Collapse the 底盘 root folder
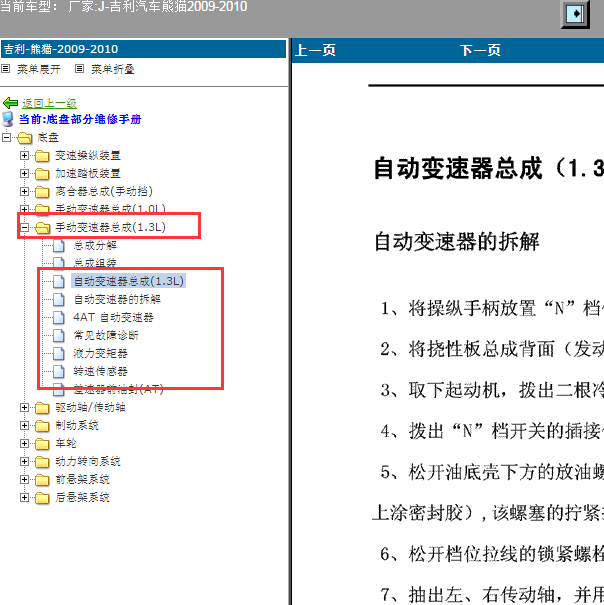Viewport: 604px width, 605px height. click(6, 137)
